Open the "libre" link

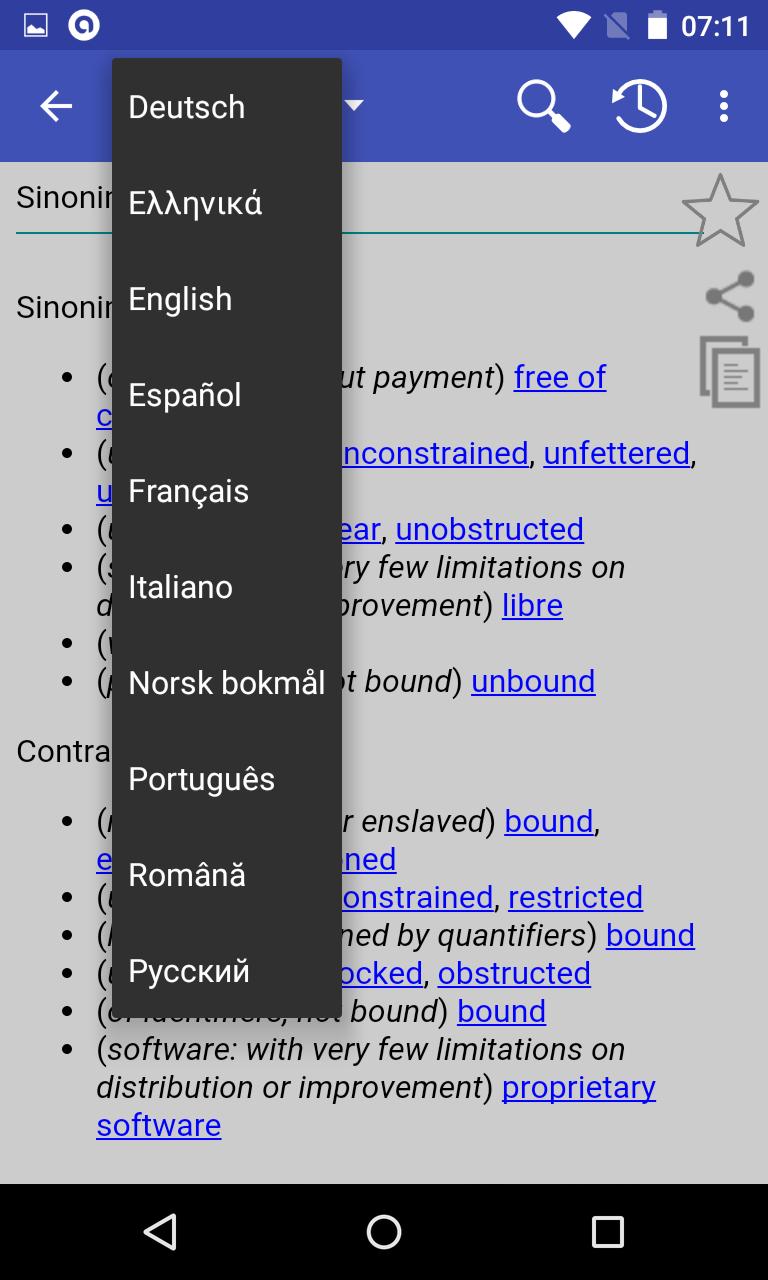pos(532,605)
